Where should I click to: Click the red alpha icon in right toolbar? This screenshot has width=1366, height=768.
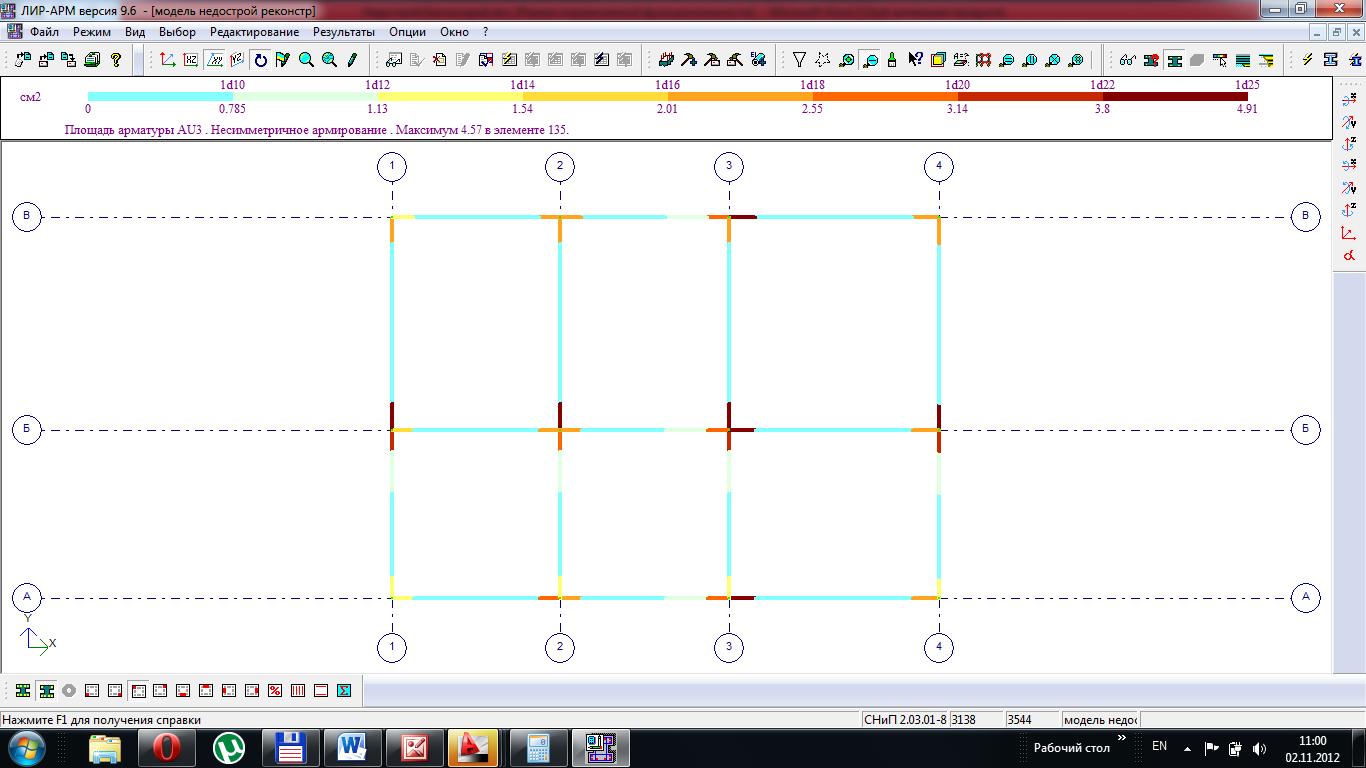[x=1348, y=256]
